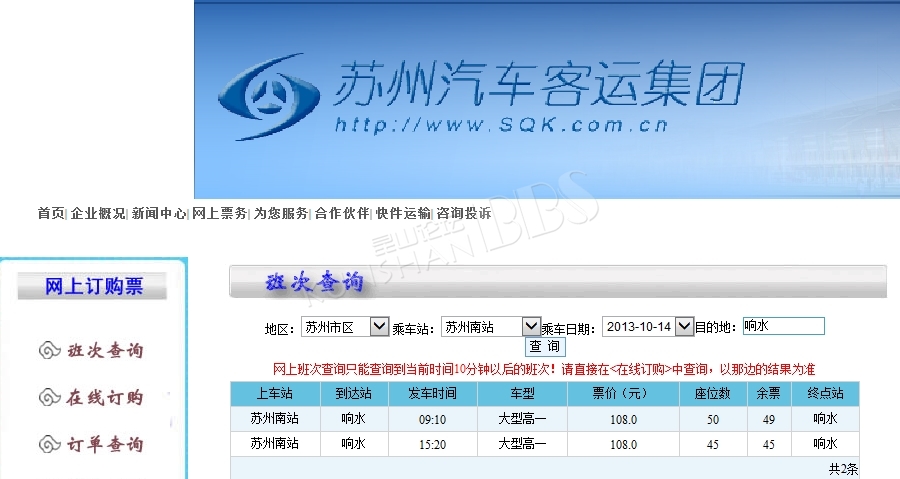
Task: Click the 到达站 column header
Action: (x=354, y=394)
